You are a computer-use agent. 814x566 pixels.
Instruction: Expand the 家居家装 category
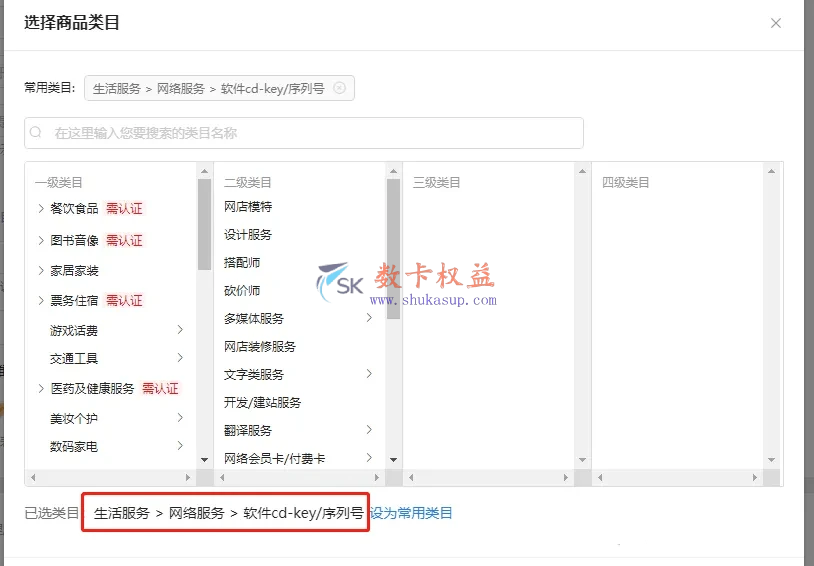coord(41,271)
